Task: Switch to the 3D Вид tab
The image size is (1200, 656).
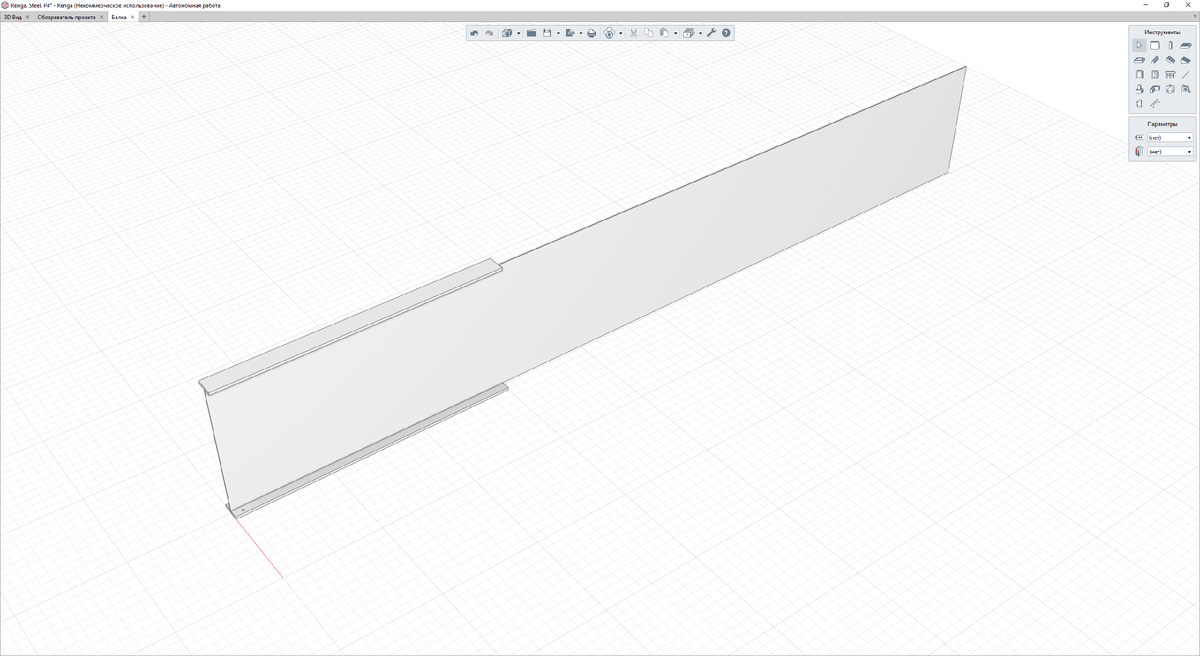Action: click(x=13, y=17)
